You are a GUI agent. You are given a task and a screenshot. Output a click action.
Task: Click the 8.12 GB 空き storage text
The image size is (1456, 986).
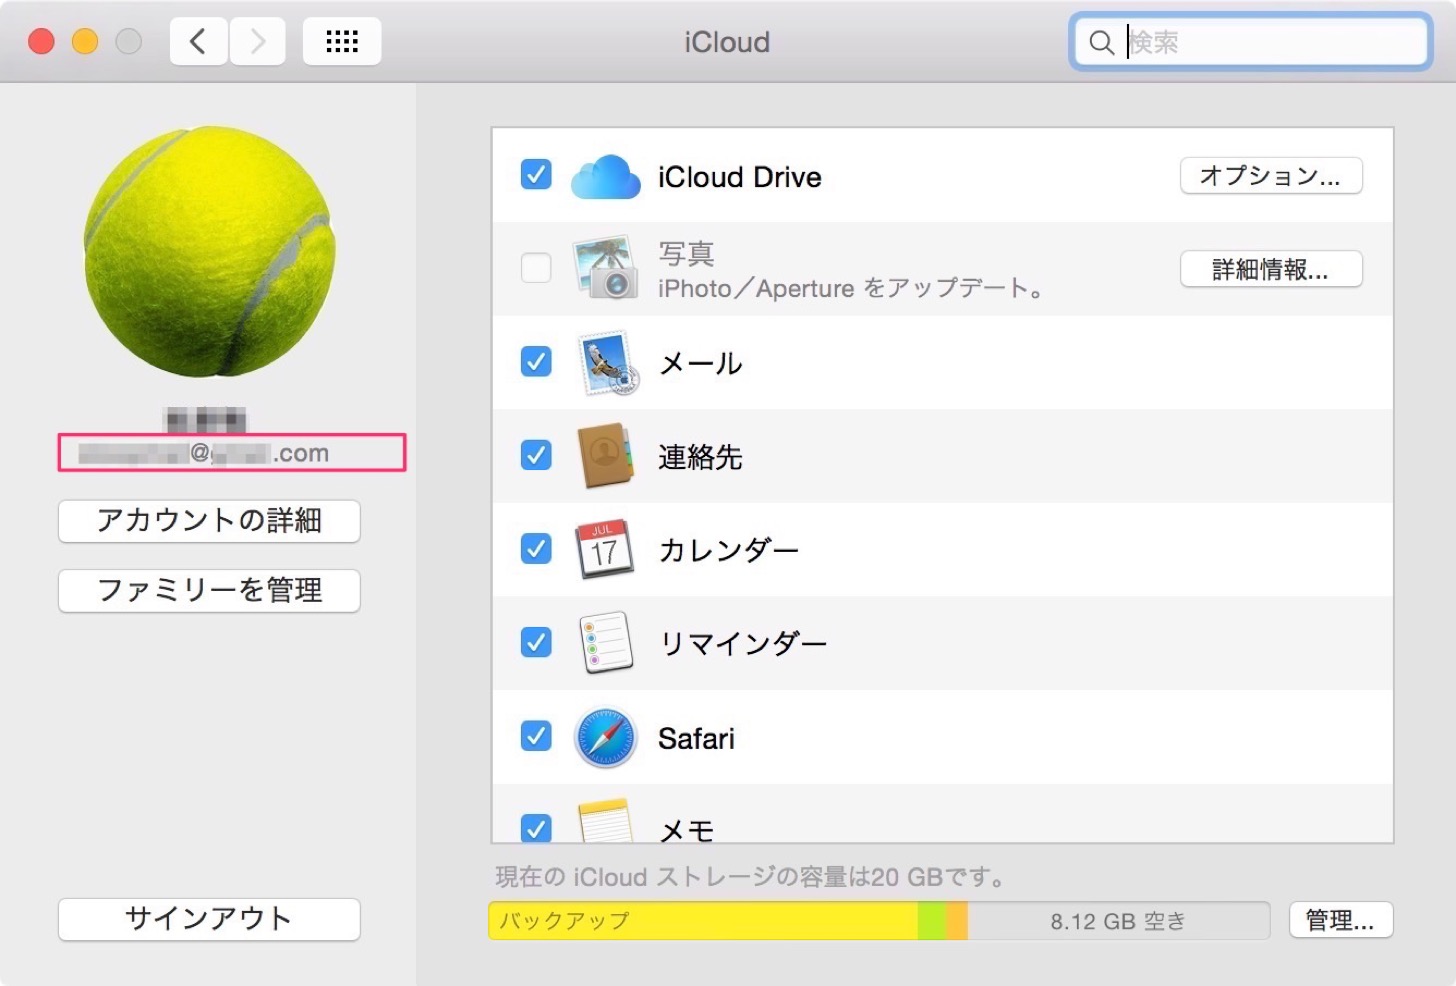[1118, 921]
